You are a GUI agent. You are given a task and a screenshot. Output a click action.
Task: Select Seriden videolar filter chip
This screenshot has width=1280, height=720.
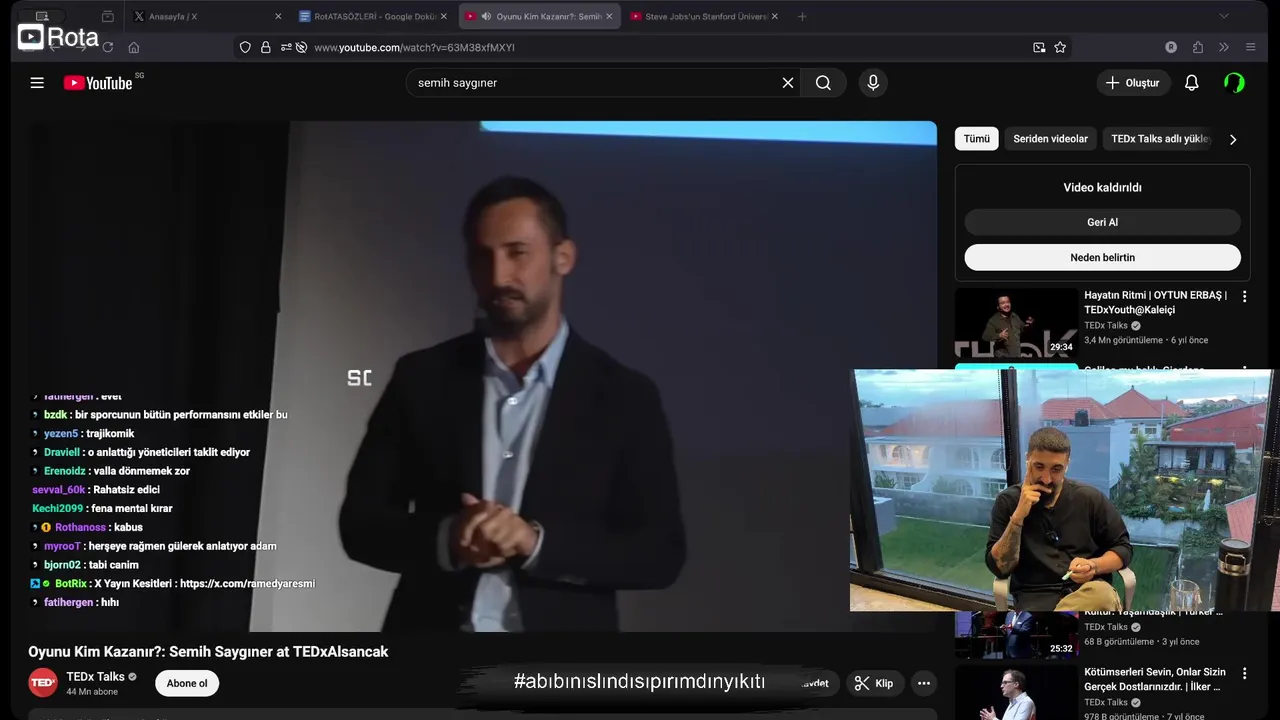[1050, 139]
